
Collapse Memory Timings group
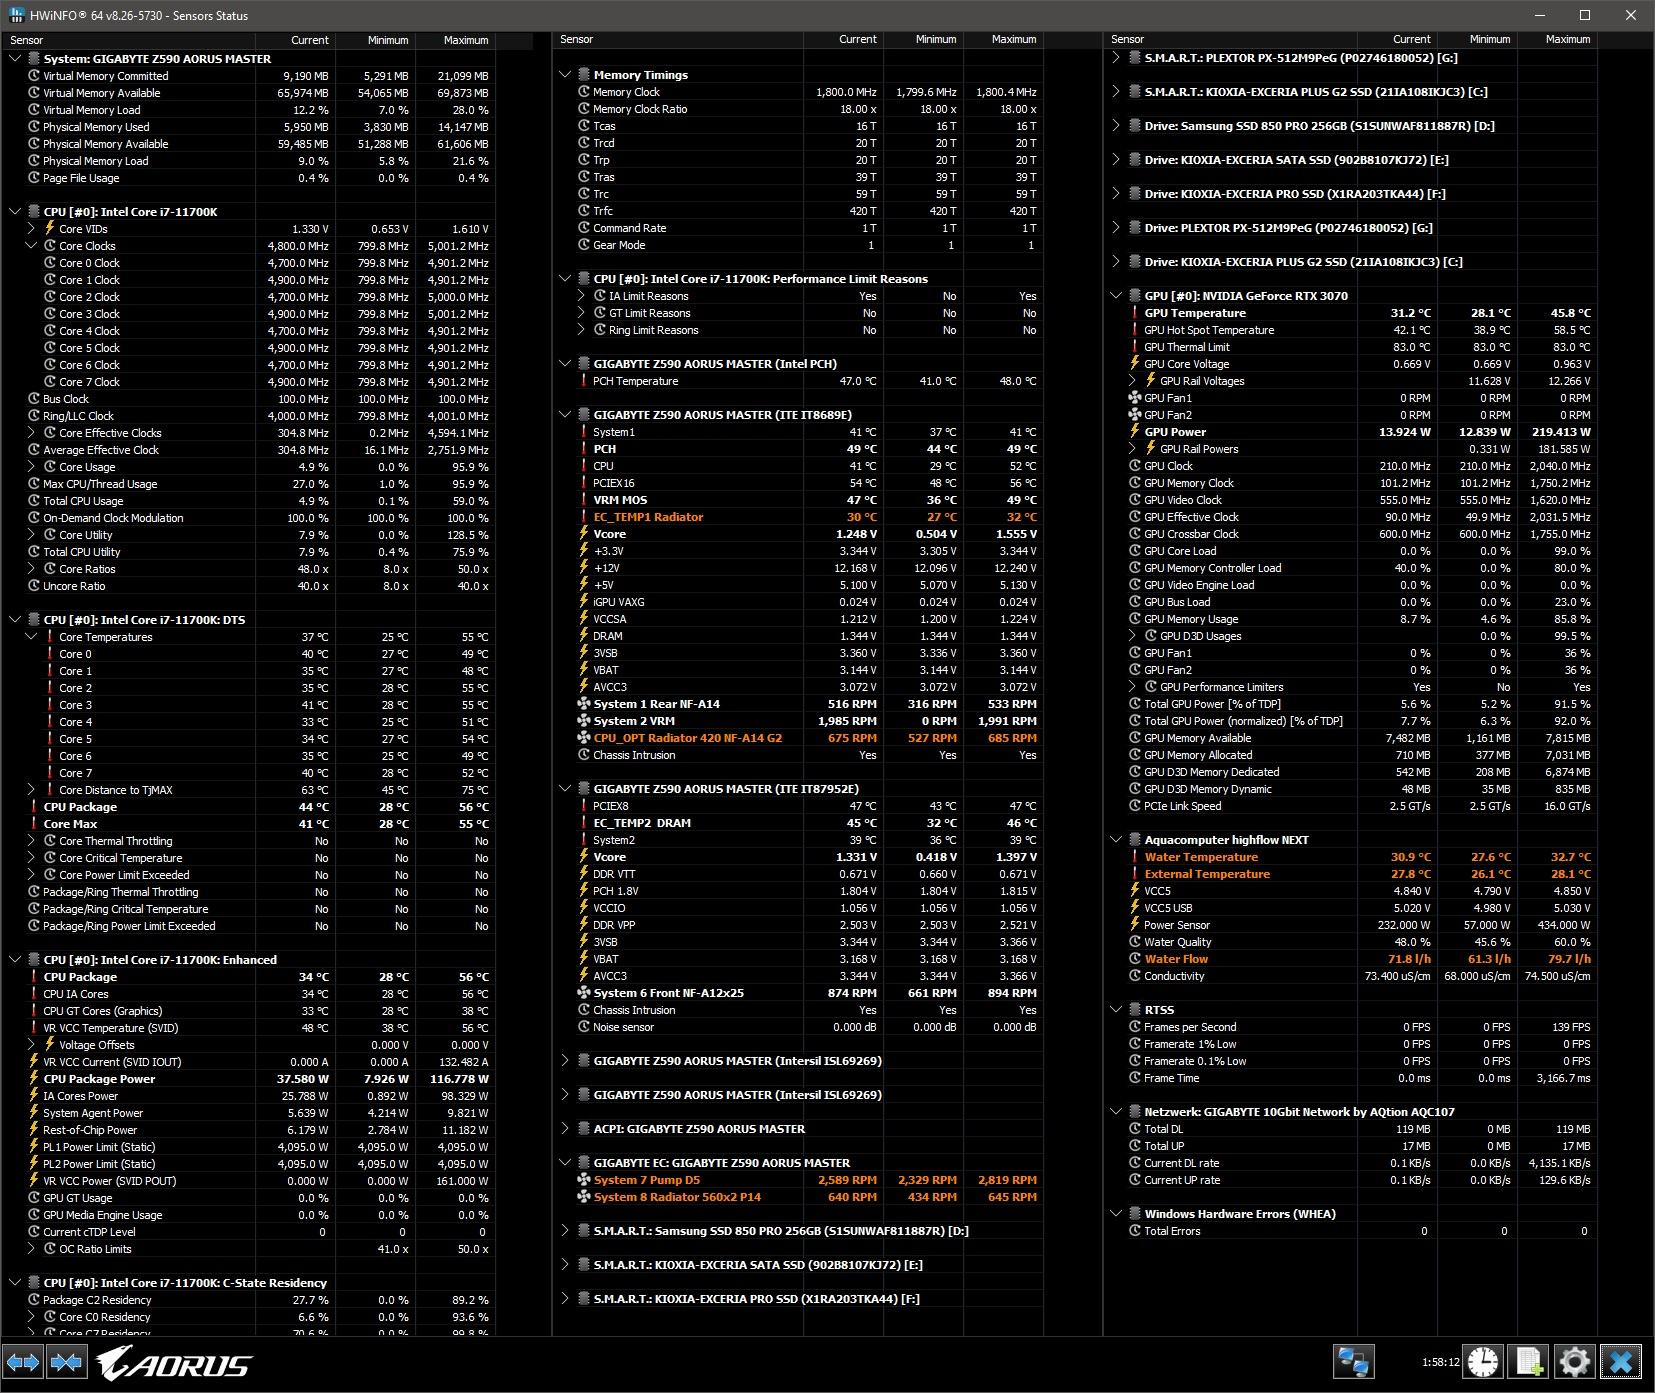[x=565, y=75]
